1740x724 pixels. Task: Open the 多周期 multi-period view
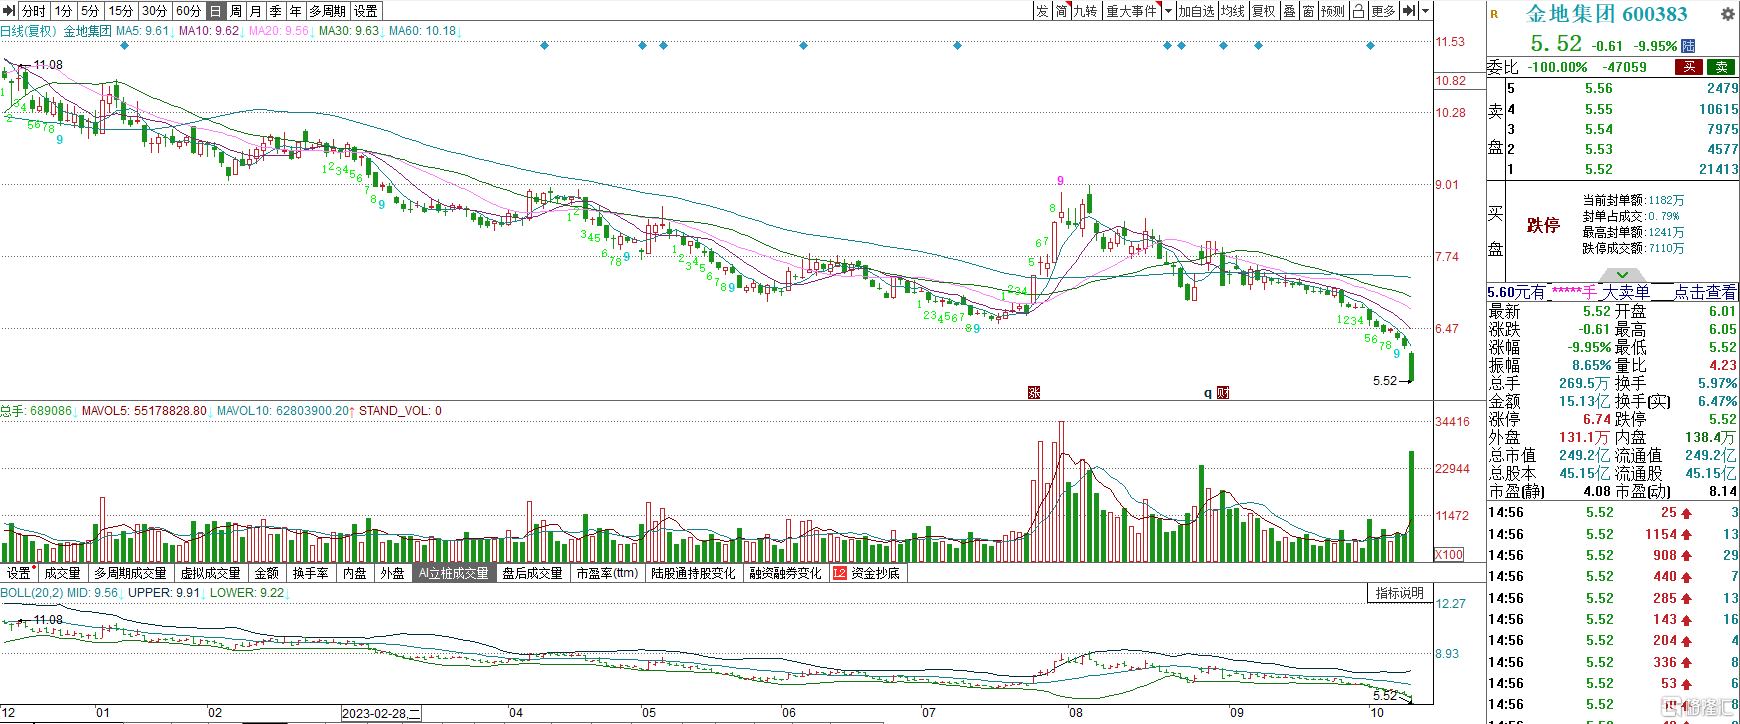[327, 11]
